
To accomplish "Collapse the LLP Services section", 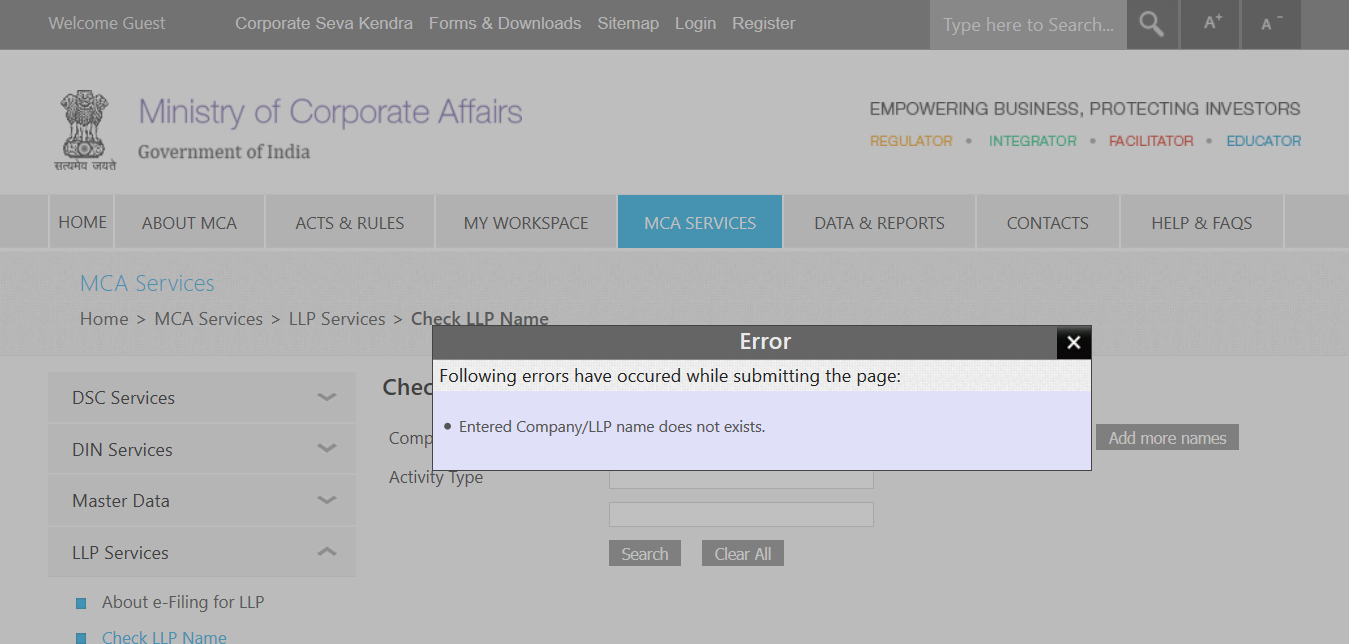I will tap(202, 552).
